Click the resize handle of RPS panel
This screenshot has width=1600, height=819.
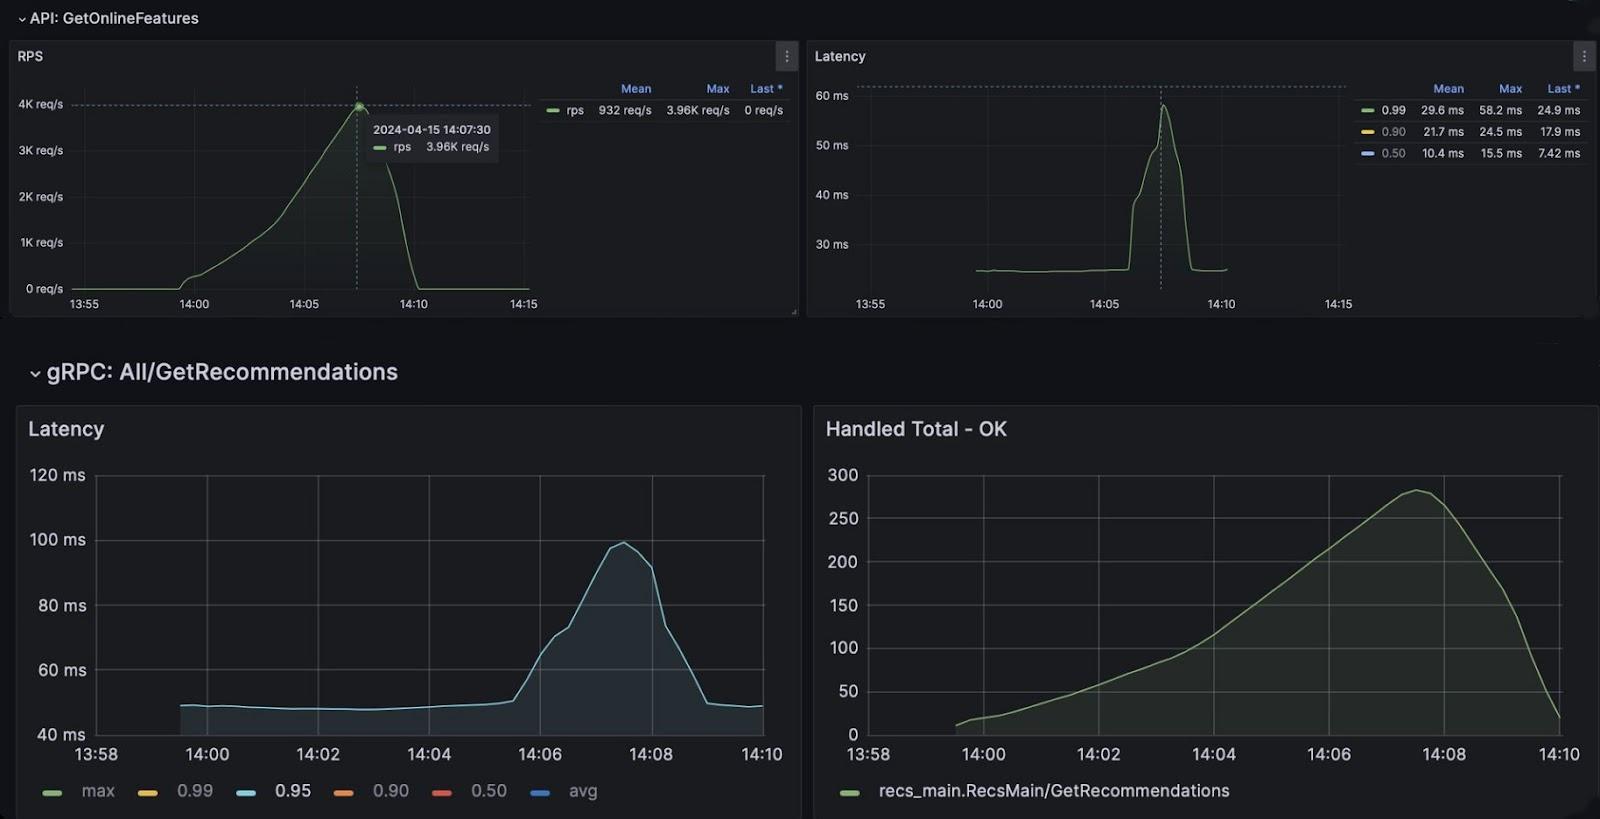(x=794, y=312)
